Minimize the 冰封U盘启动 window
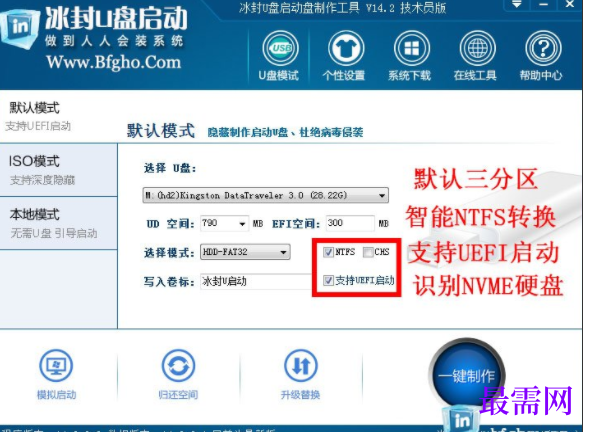 [x=543, y=5]
